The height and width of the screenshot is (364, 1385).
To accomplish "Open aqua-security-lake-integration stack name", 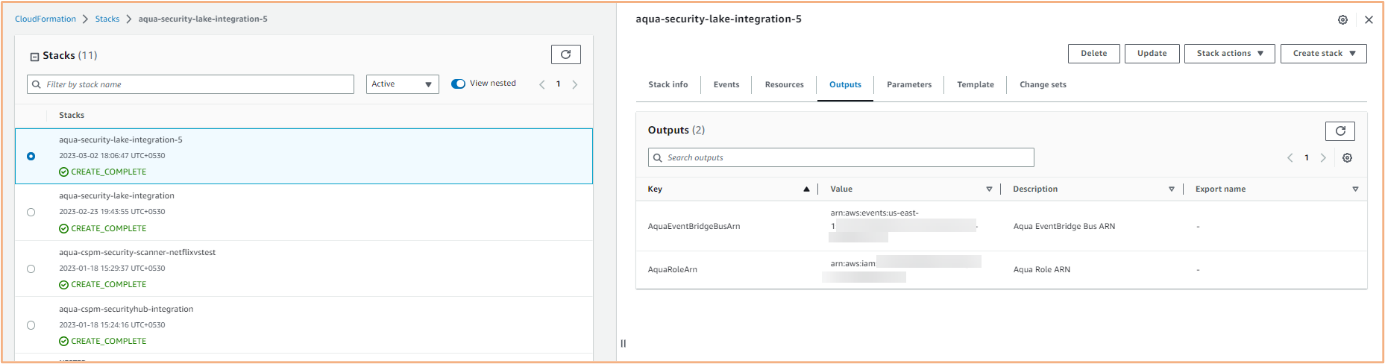I will pyautogui.click(x=117, y=196).
